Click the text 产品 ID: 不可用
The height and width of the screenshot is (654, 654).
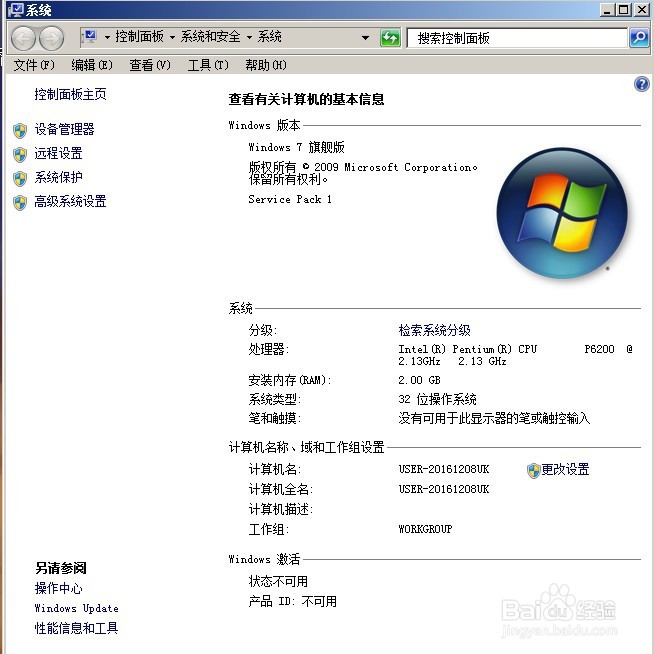[292, 601]
